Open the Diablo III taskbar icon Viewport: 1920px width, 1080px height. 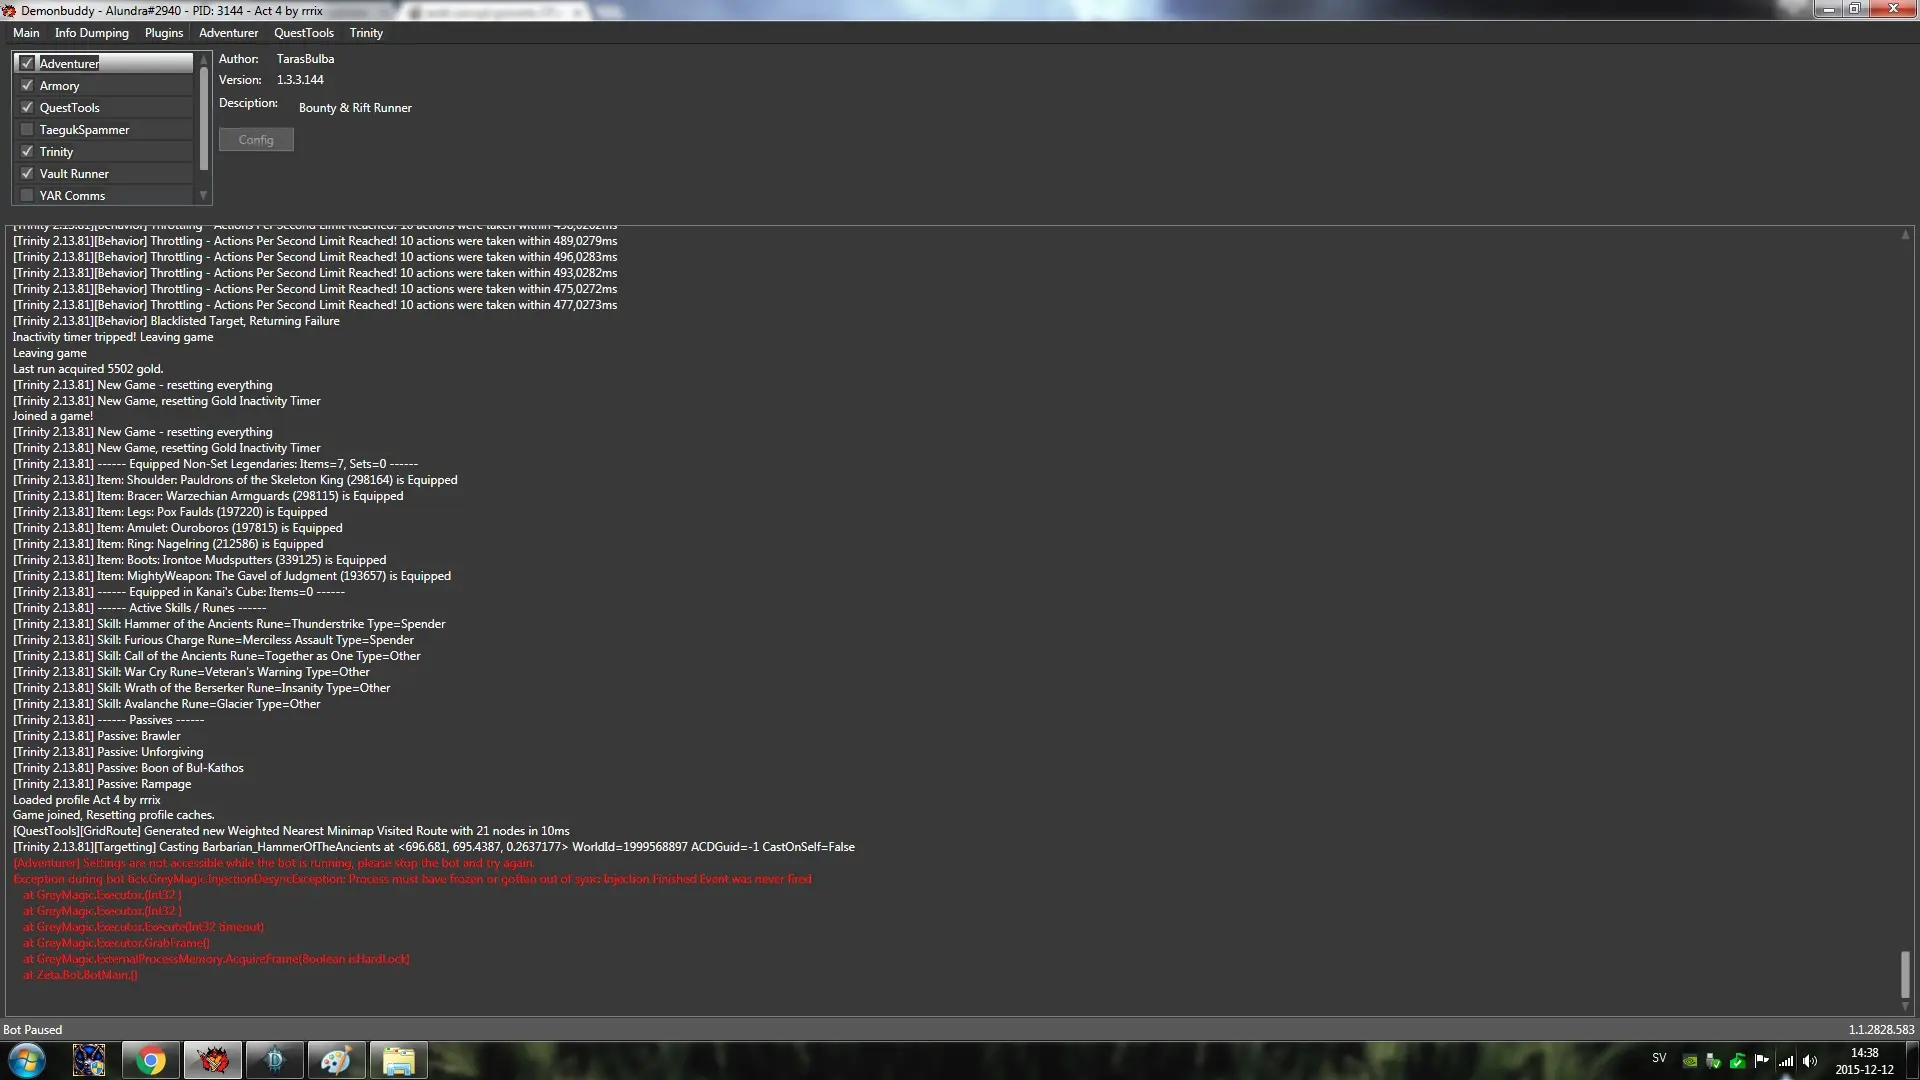pyautogui.click(x=274, y=1060)
